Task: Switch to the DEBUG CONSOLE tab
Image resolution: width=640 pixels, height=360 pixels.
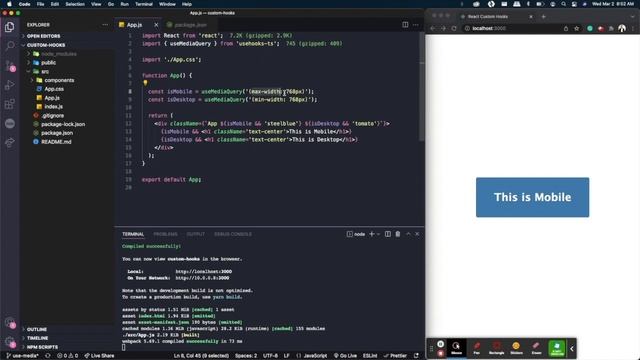Action: [x=233, y=234]
